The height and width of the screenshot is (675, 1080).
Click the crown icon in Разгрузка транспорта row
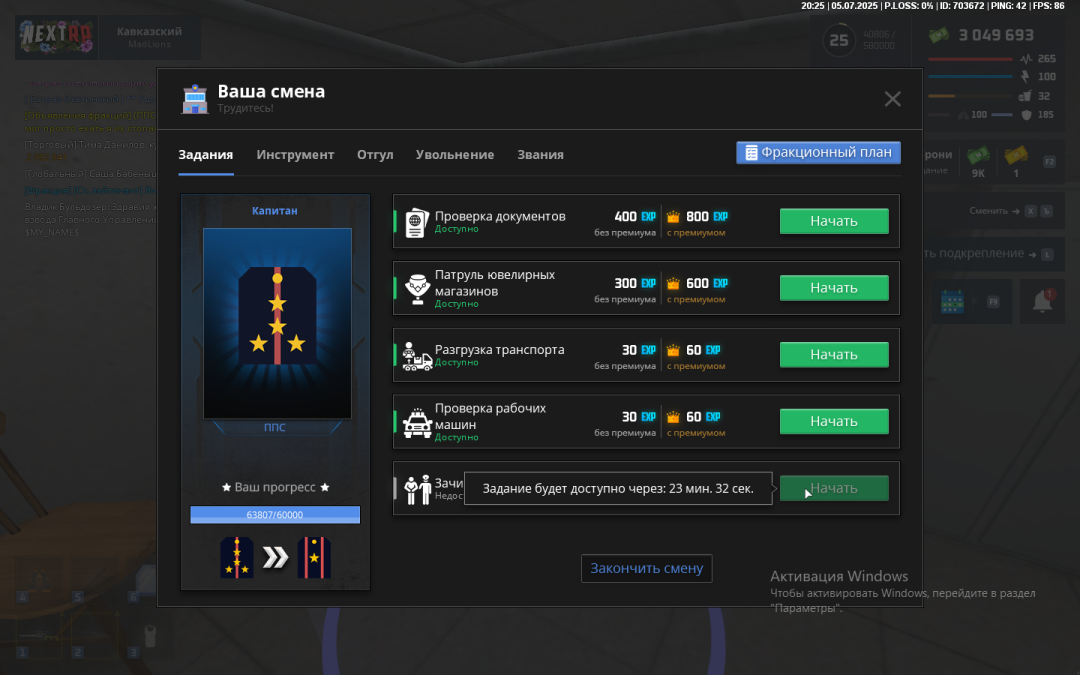673,351
